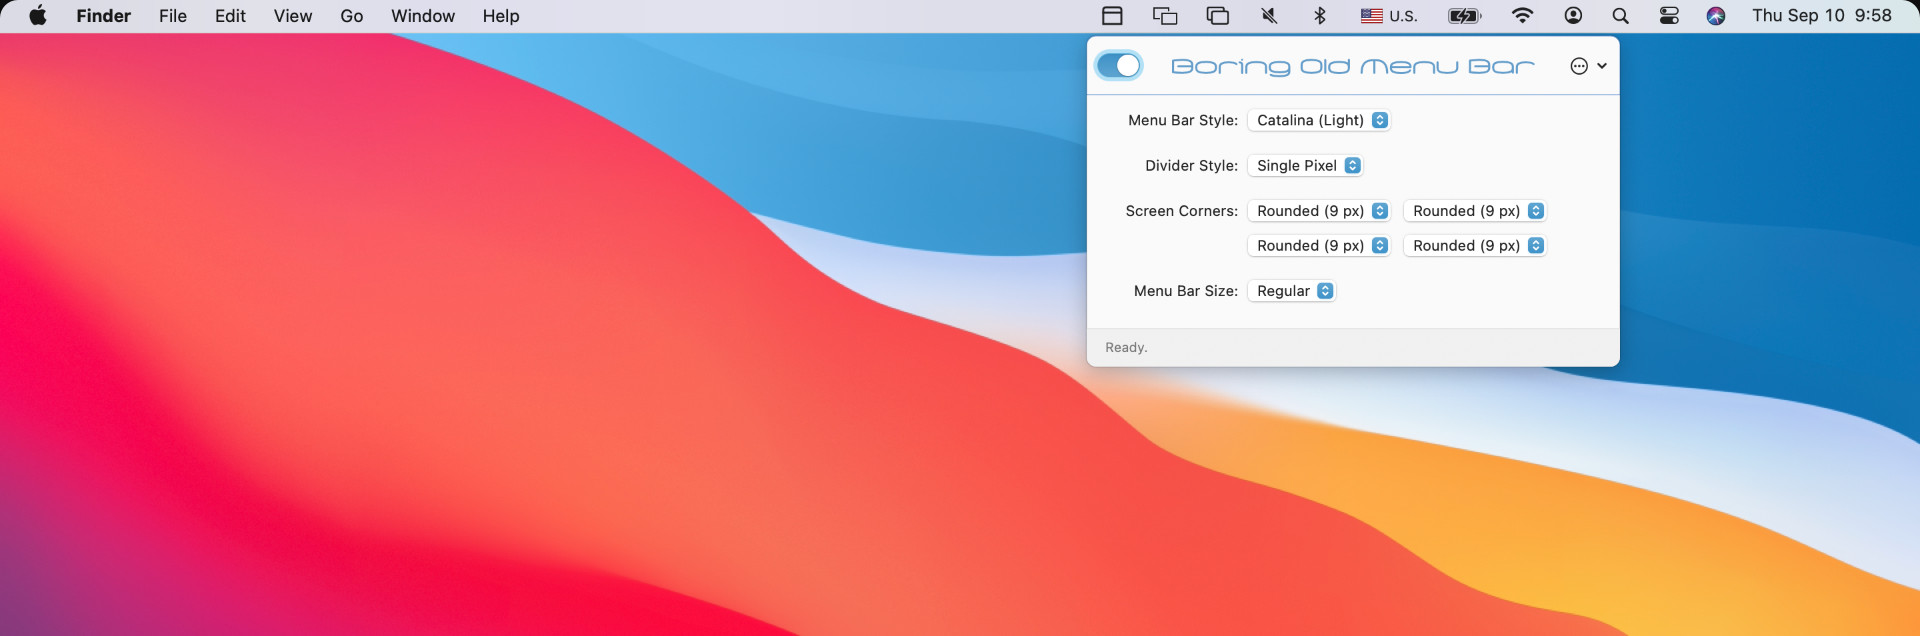Open the more options ellipsis menu
This screenshot has width=1920, height=636.
tap(1588, 66)
